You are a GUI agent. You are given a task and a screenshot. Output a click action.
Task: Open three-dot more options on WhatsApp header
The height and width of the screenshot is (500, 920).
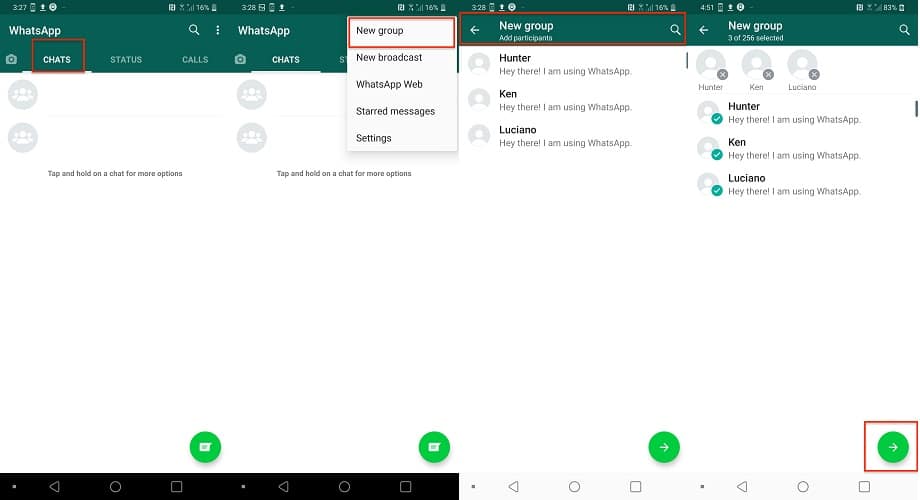(218, 30)
